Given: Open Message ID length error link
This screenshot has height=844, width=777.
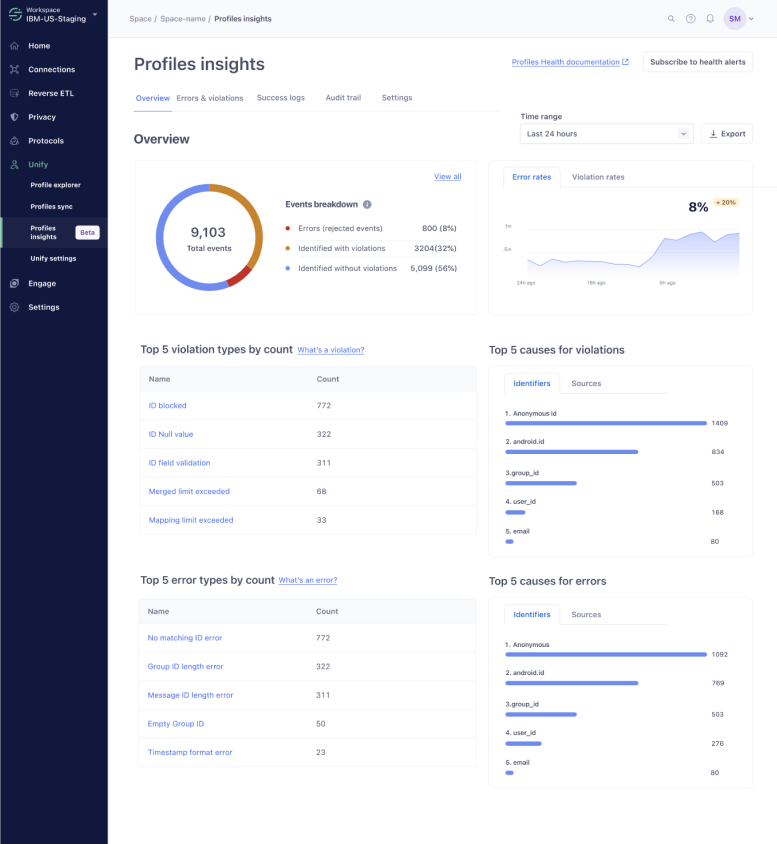Looking at the screenshot, I should (190, 695).
